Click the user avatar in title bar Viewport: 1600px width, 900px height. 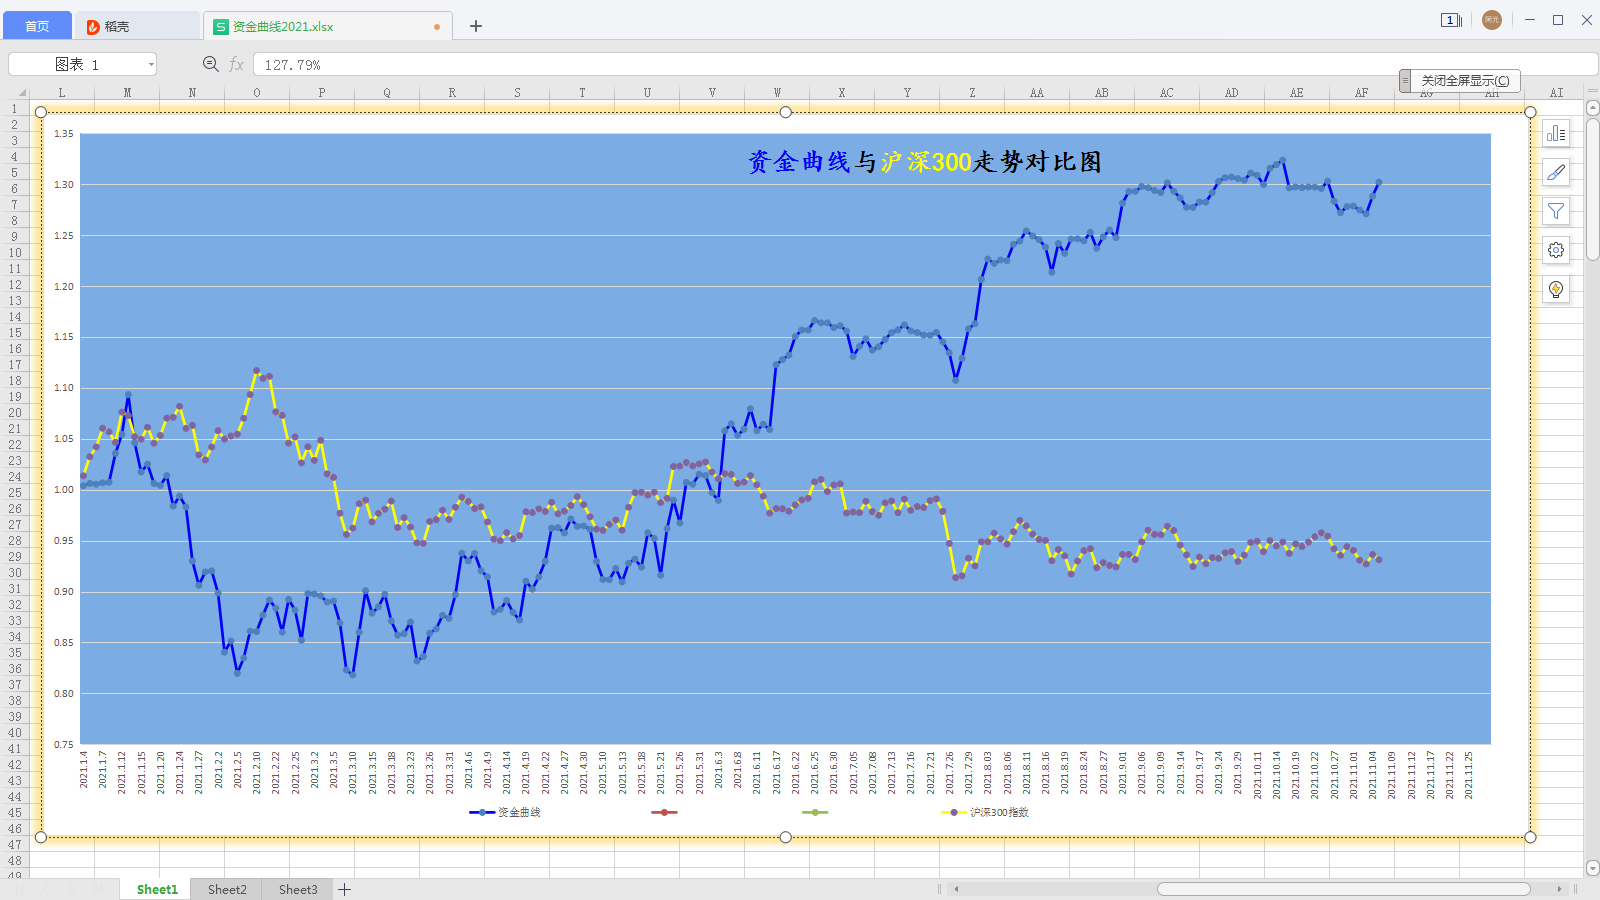click(x=1492, y=20)
